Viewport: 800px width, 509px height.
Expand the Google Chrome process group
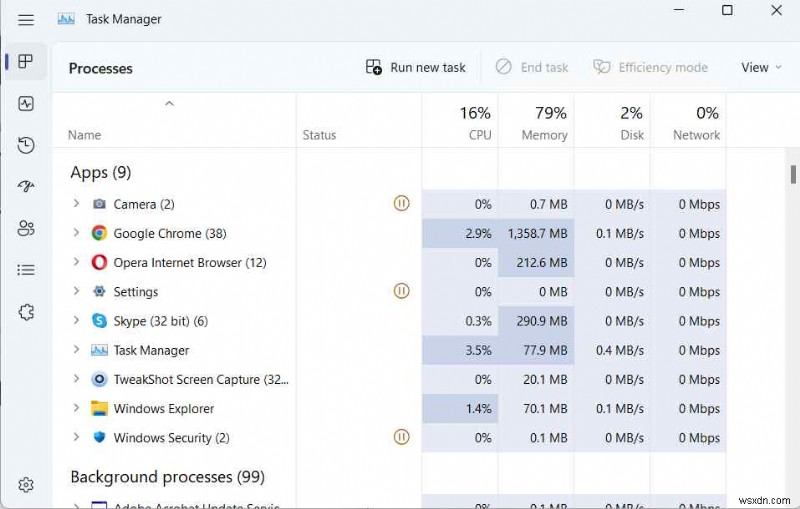[76, 233]
